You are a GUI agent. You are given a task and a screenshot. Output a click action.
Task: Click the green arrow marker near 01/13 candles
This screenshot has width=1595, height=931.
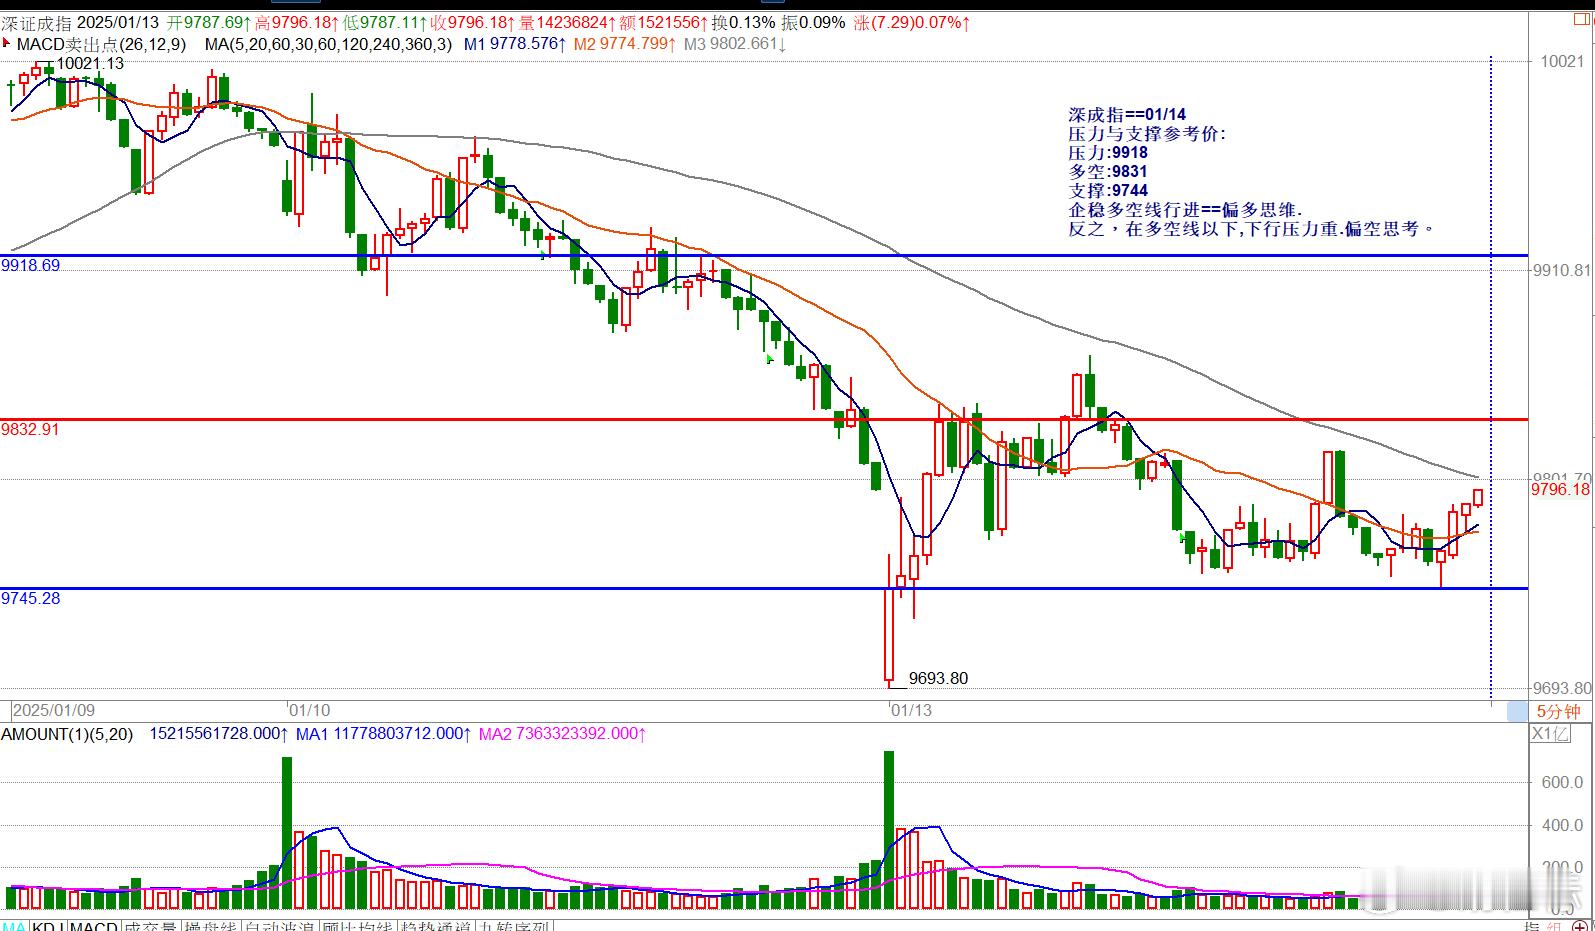click(1184, 538)
